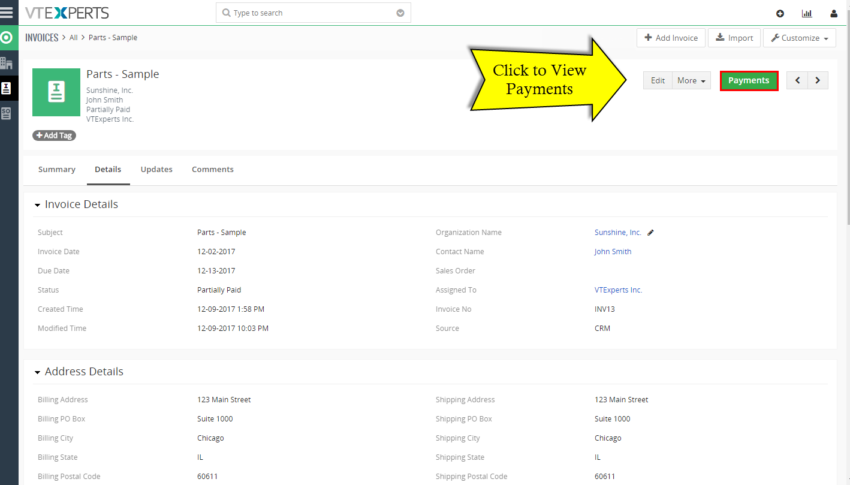The height and width of the screenshot is (485, 850).
Task: Open the All breadcrumb link
Action: point(73,37)
